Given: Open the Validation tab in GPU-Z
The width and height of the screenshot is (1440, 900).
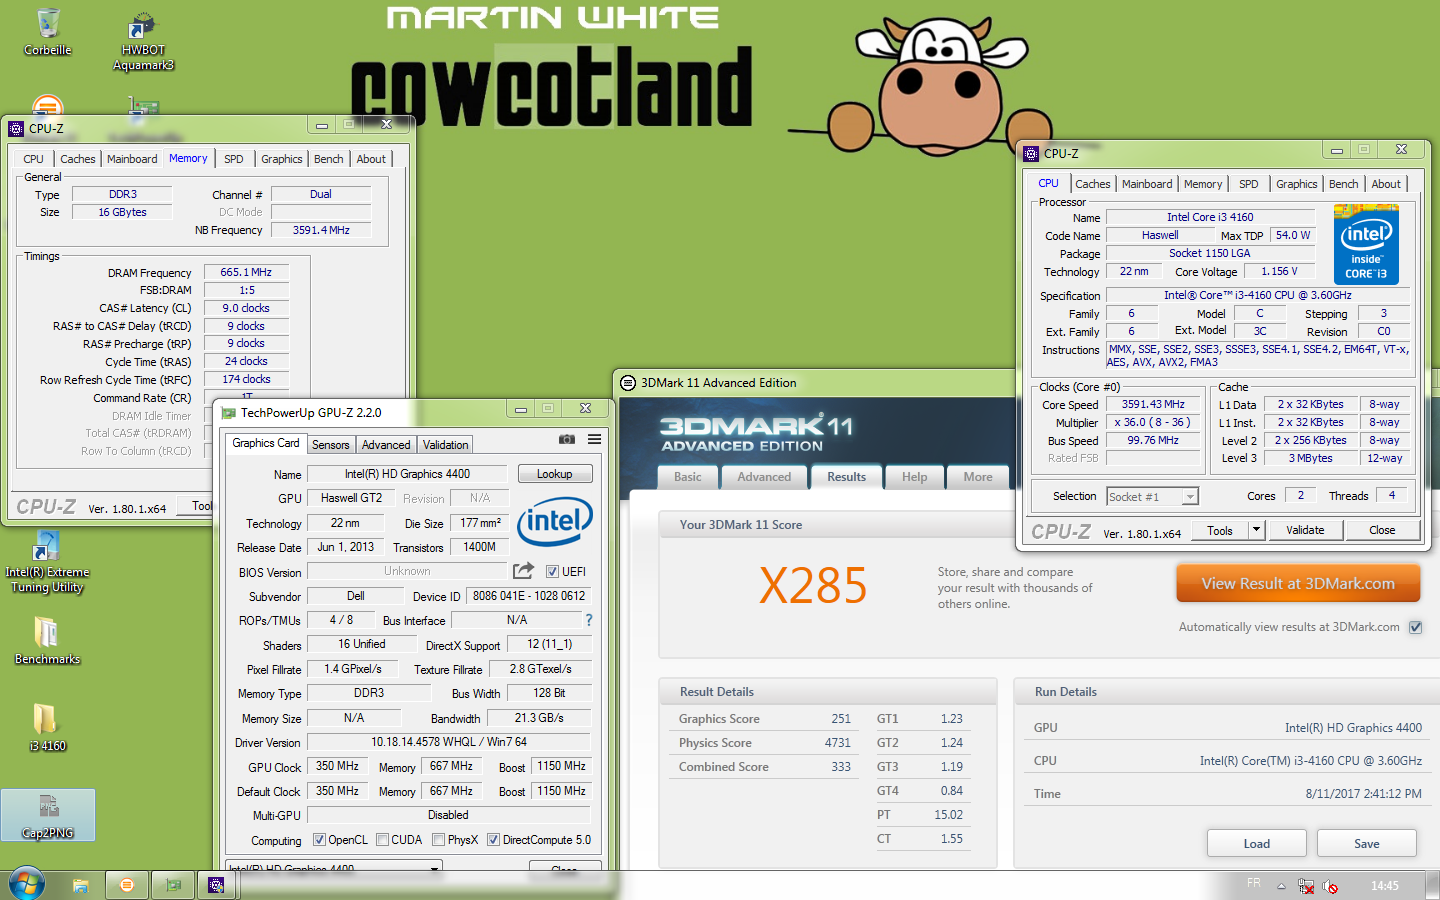Looking at the screenshot, I should click(x=445, y=445).
